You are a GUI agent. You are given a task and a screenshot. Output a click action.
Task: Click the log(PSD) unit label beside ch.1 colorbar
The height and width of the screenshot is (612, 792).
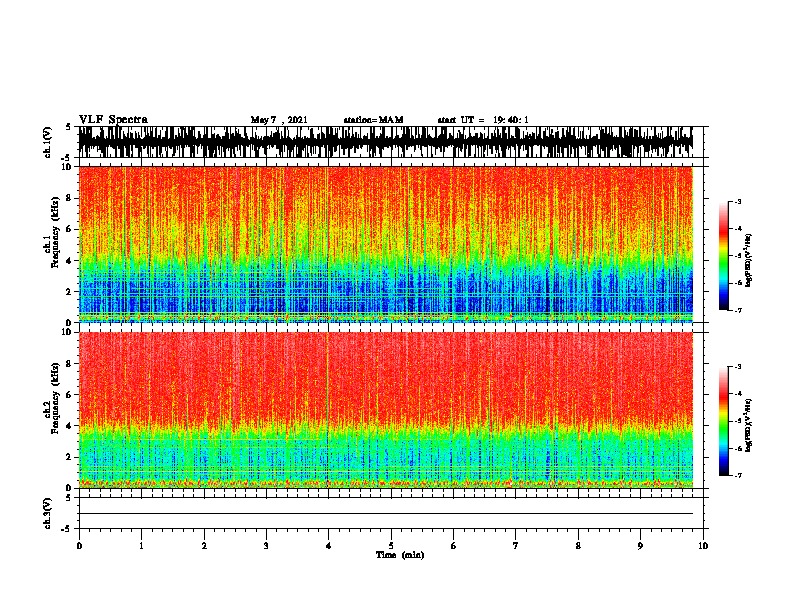(x=749, y=260)
